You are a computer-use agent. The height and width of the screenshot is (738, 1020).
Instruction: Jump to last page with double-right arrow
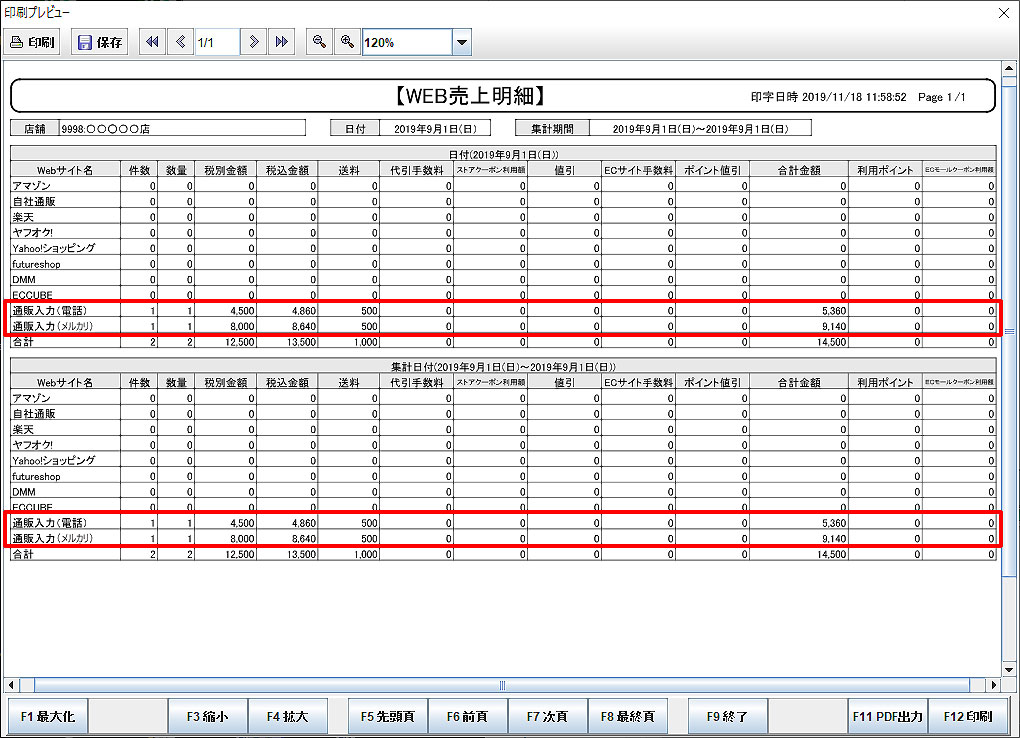coord(282,42)
